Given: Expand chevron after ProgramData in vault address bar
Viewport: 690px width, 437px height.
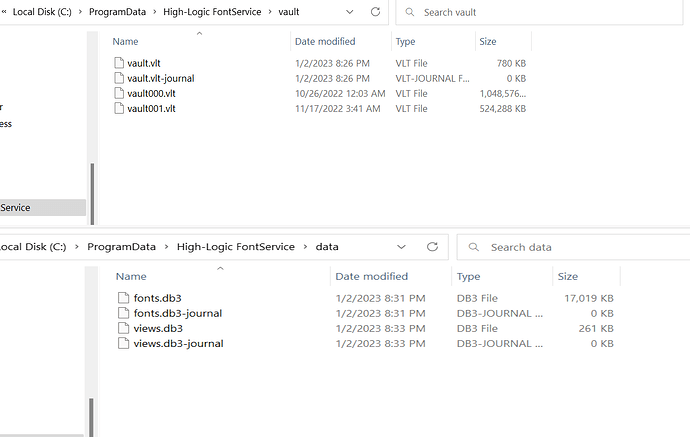Looking at the screenshot, I should pos(154,12).
